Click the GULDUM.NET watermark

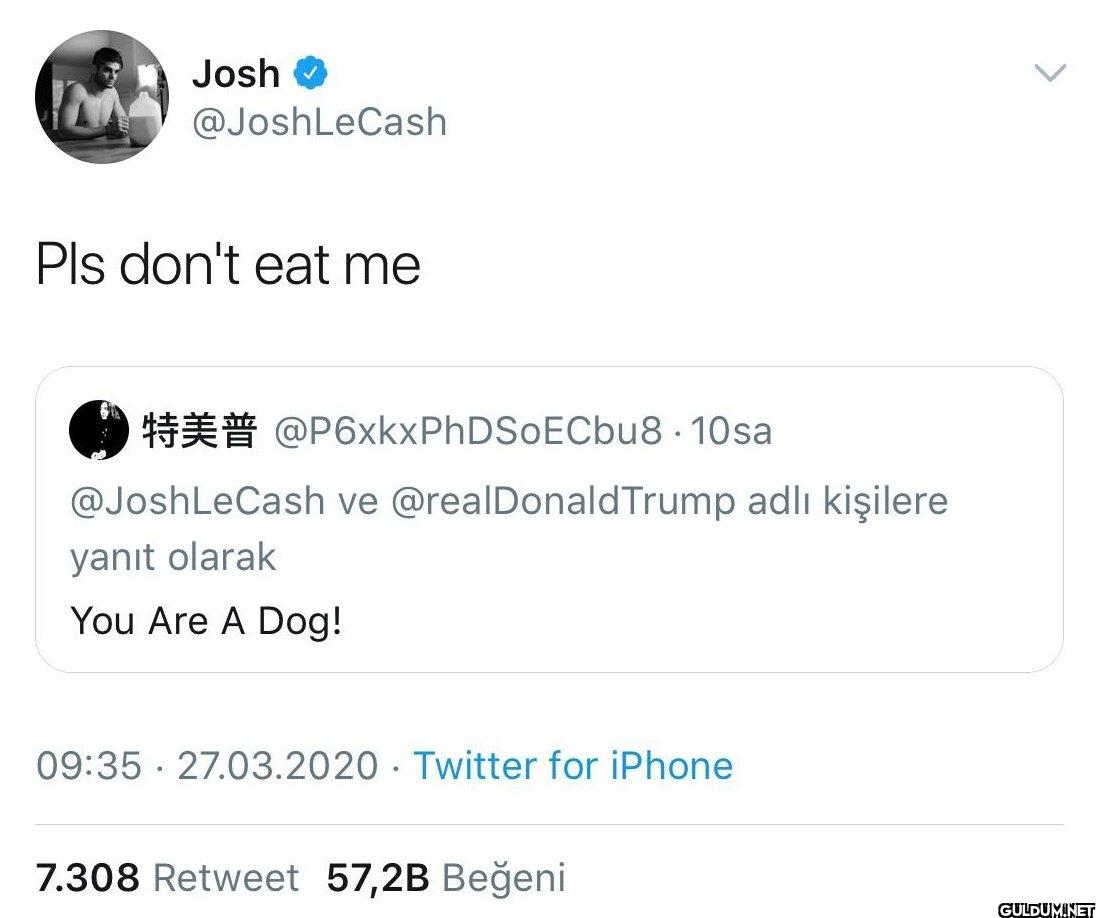click(1047, 910)
